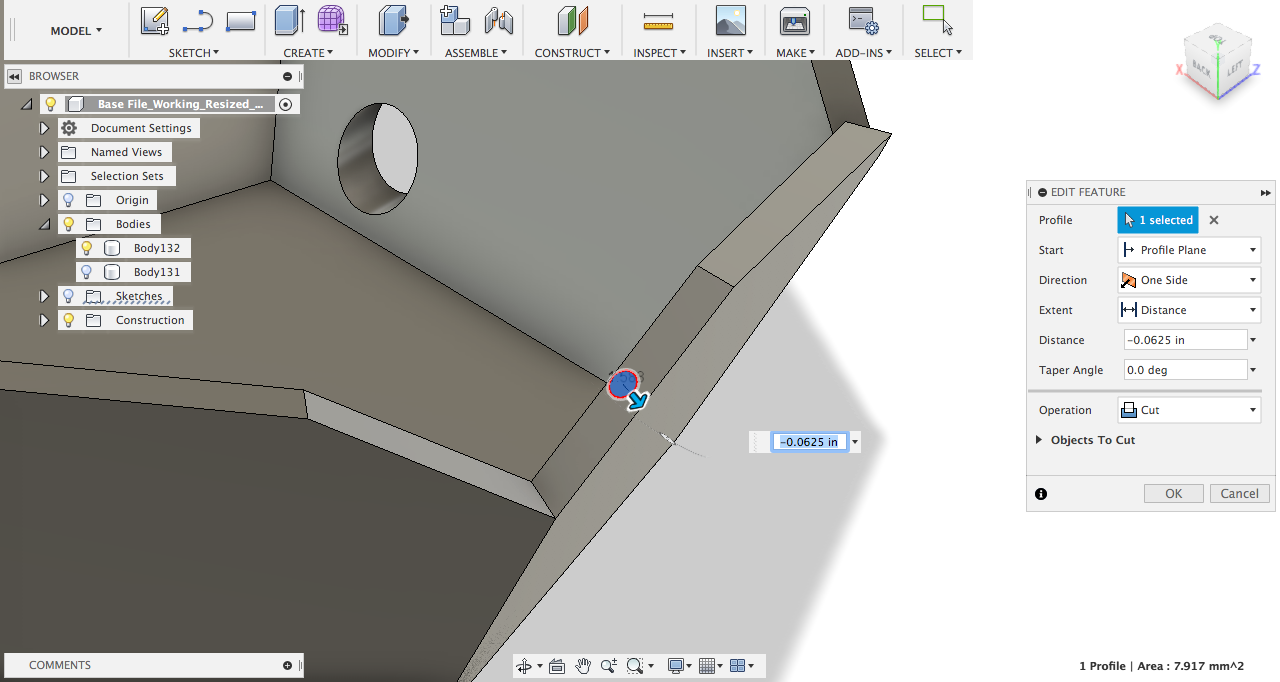Click the activate radio button on root component

286,104
